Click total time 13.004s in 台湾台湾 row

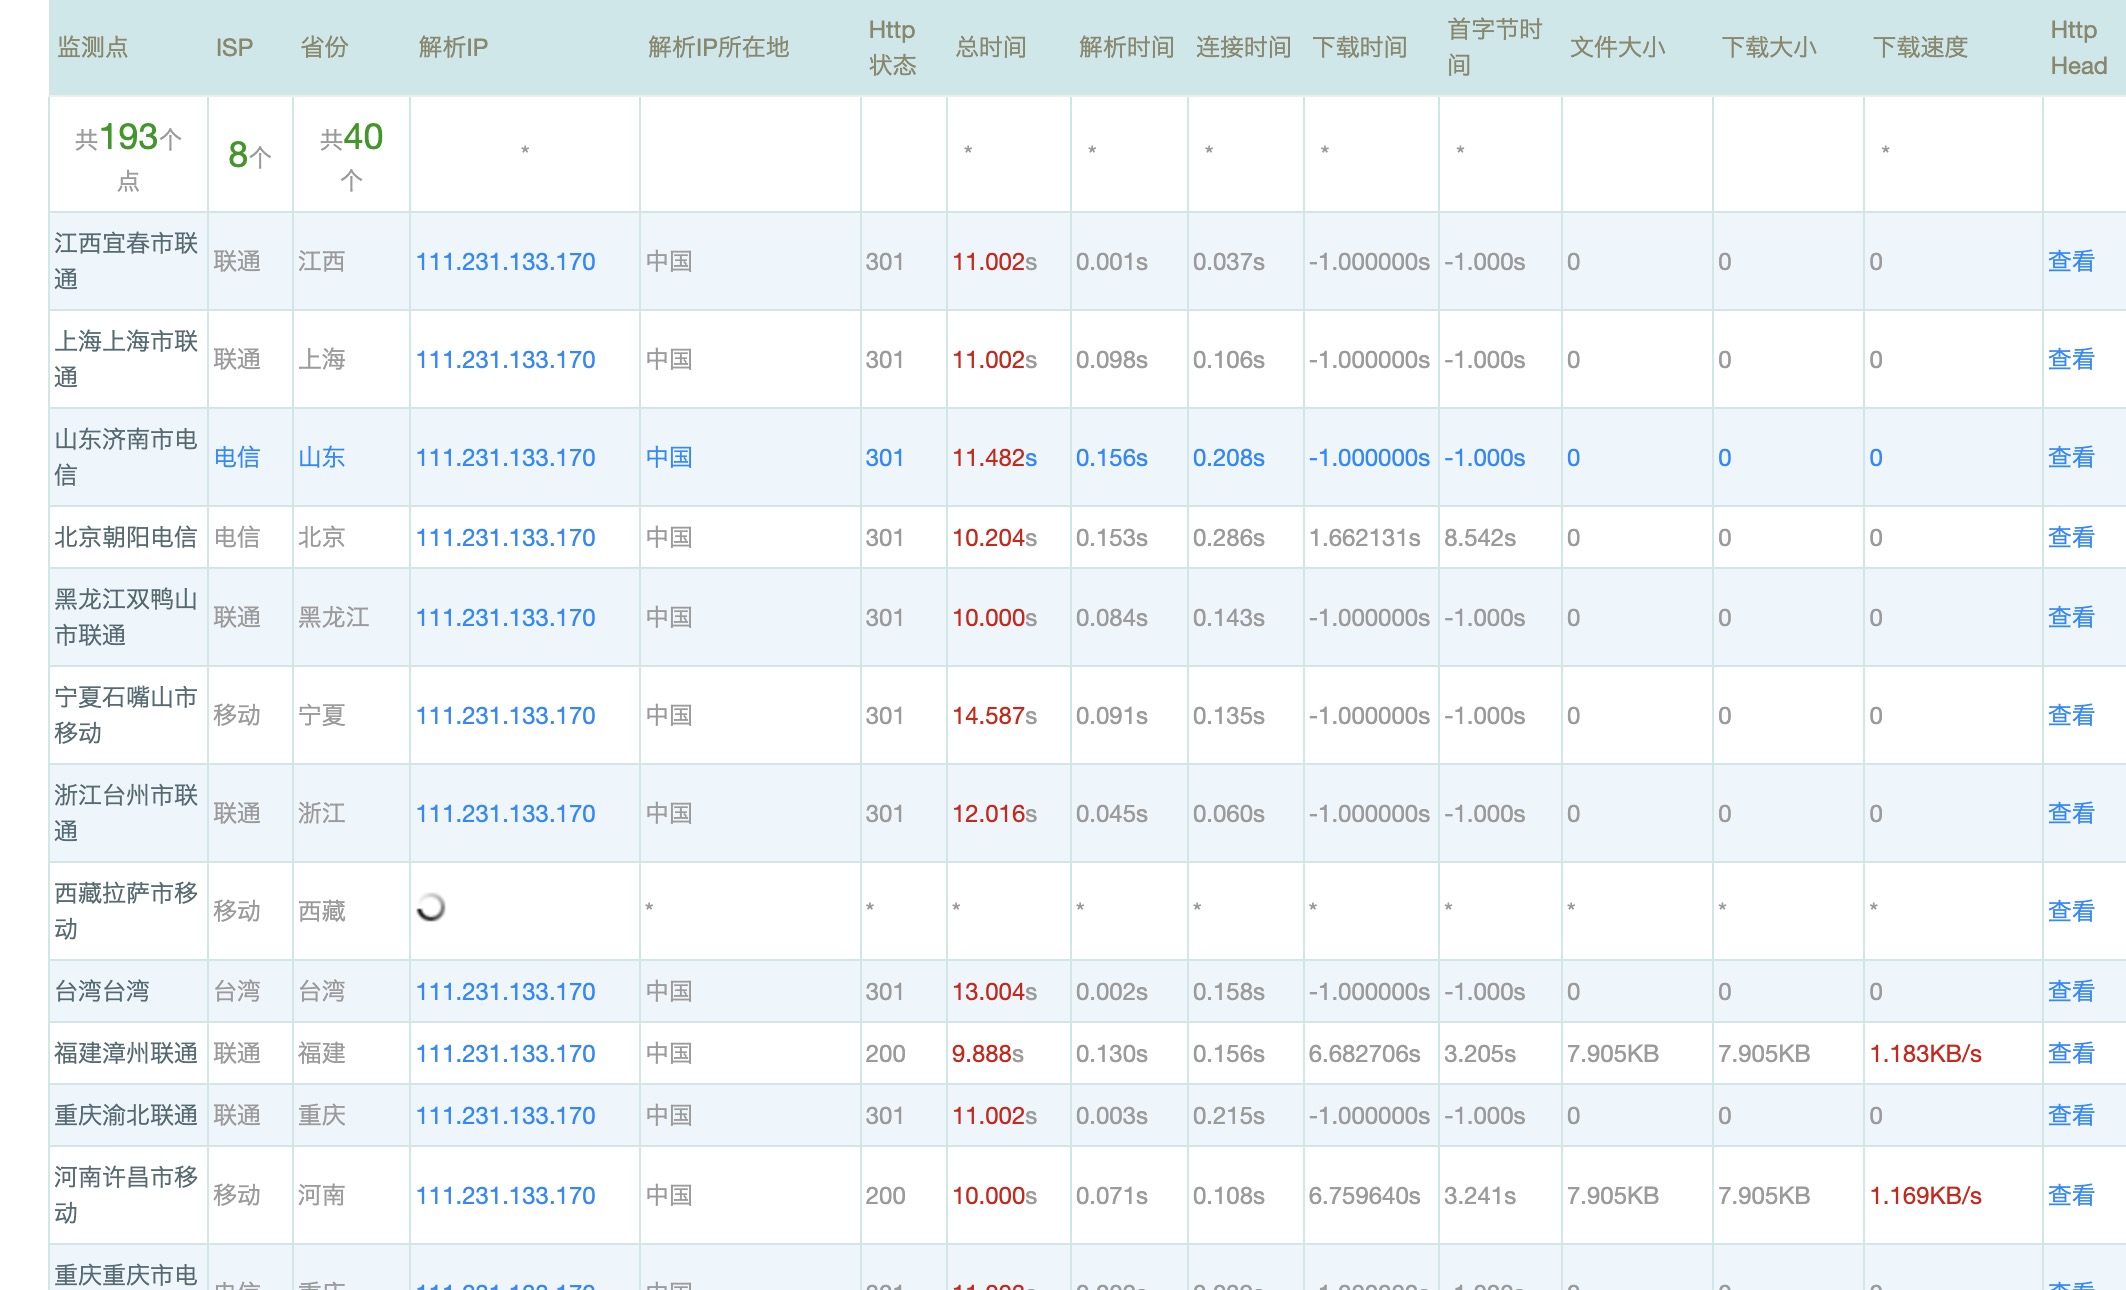(x=994, y=991)
